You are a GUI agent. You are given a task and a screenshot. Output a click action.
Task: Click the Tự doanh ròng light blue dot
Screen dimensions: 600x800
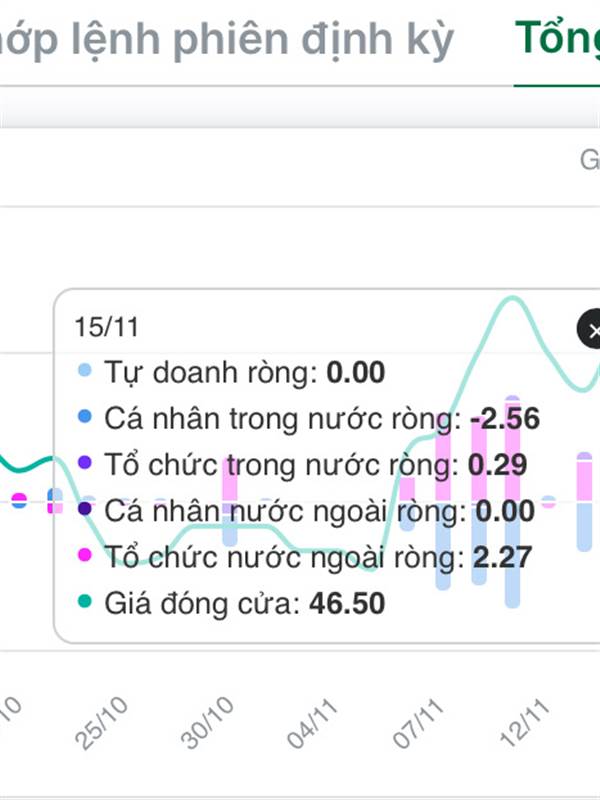85,370
